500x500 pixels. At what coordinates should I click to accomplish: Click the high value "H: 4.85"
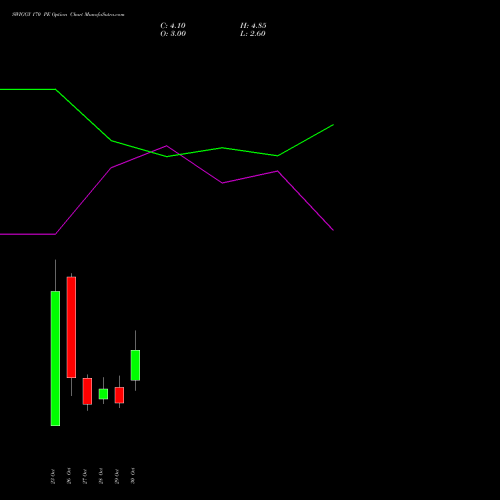click(253, 26)
